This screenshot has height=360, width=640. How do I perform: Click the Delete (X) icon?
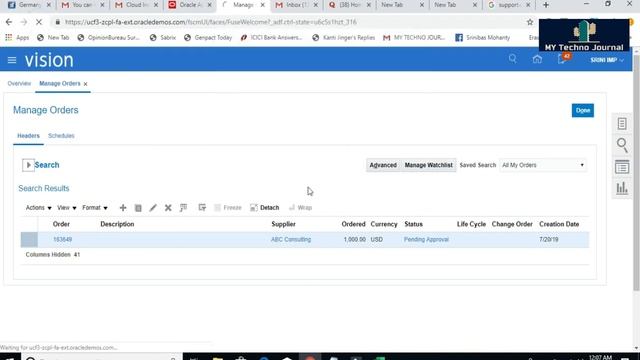tap(168, 208)
